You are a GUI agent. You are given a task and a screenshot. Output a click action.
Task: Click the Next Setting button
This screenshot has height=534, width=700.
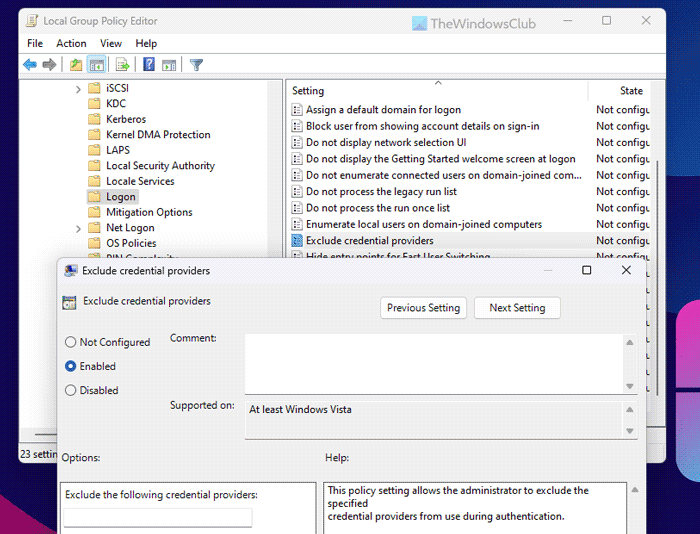[x=517, y=308]
